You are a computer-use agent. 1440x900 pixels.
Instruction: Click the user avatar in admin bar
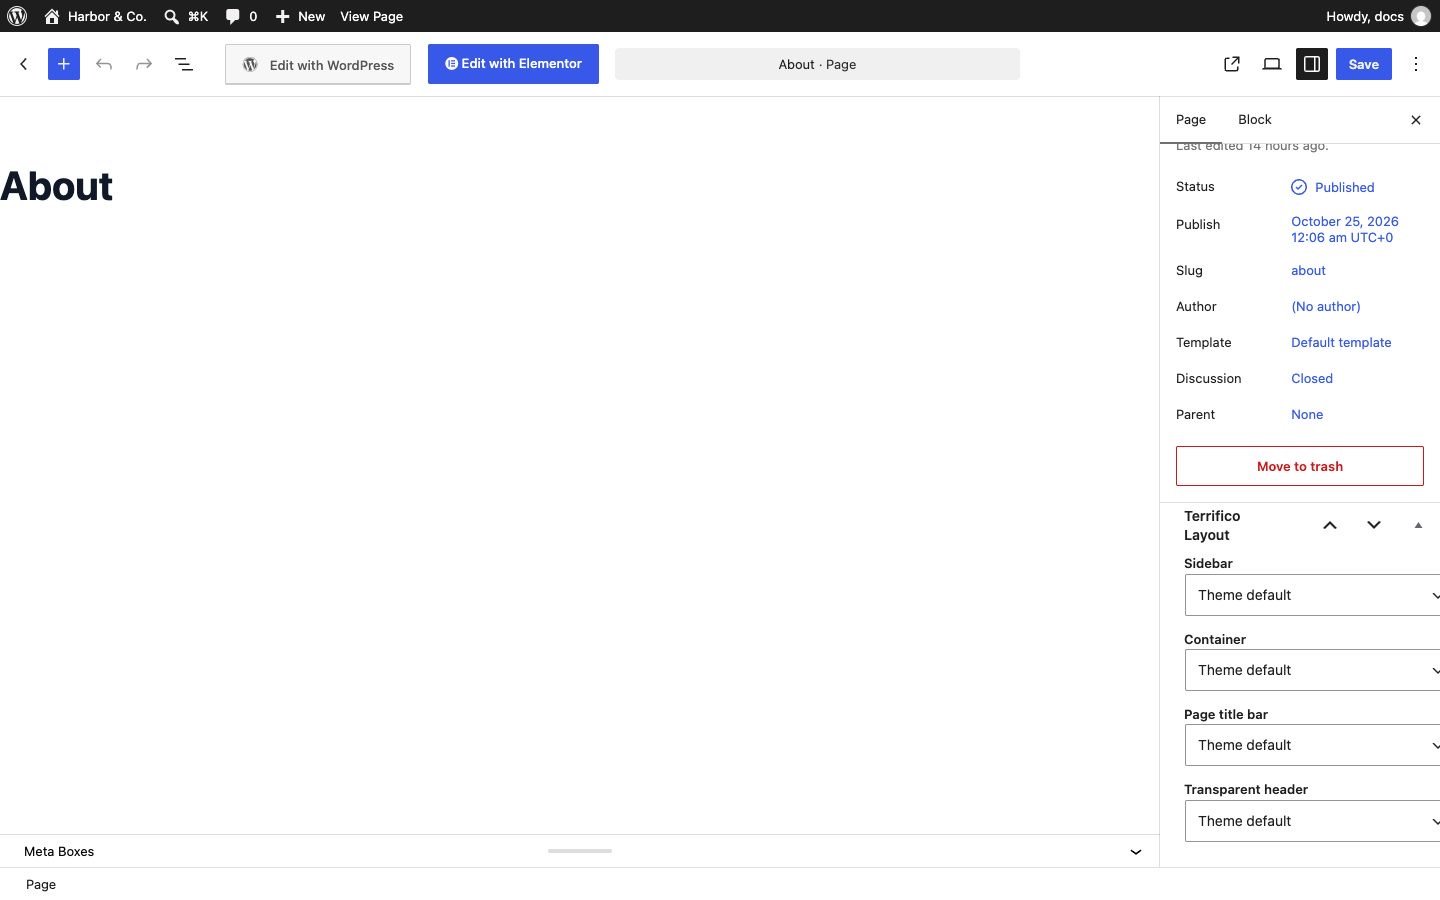(x=1420, y=16)
